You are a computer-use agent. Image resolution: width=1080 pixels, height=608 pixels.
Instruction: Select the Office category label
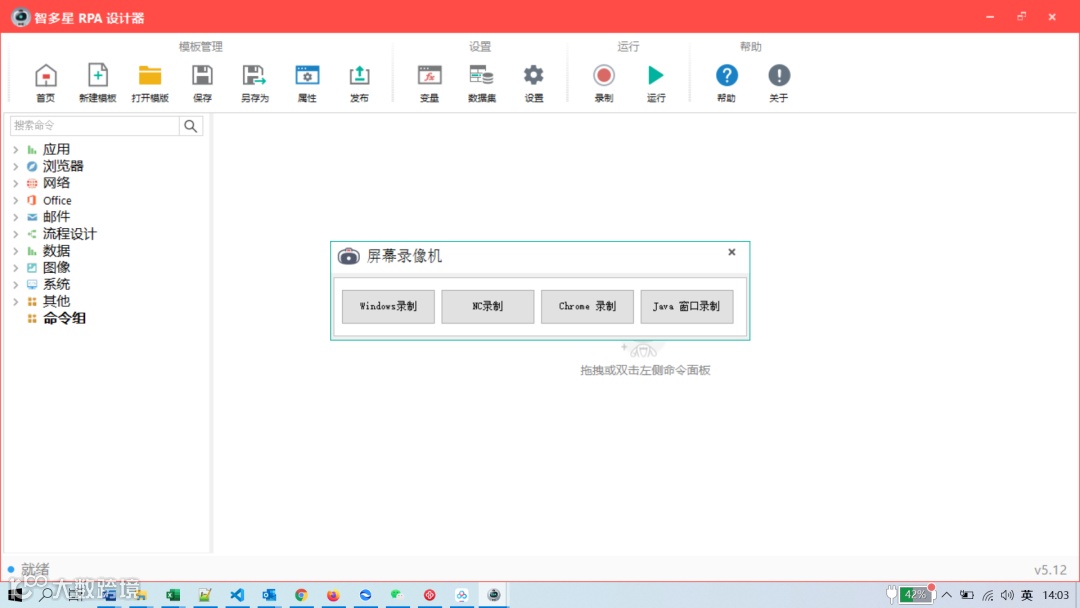tap(57, 200)
